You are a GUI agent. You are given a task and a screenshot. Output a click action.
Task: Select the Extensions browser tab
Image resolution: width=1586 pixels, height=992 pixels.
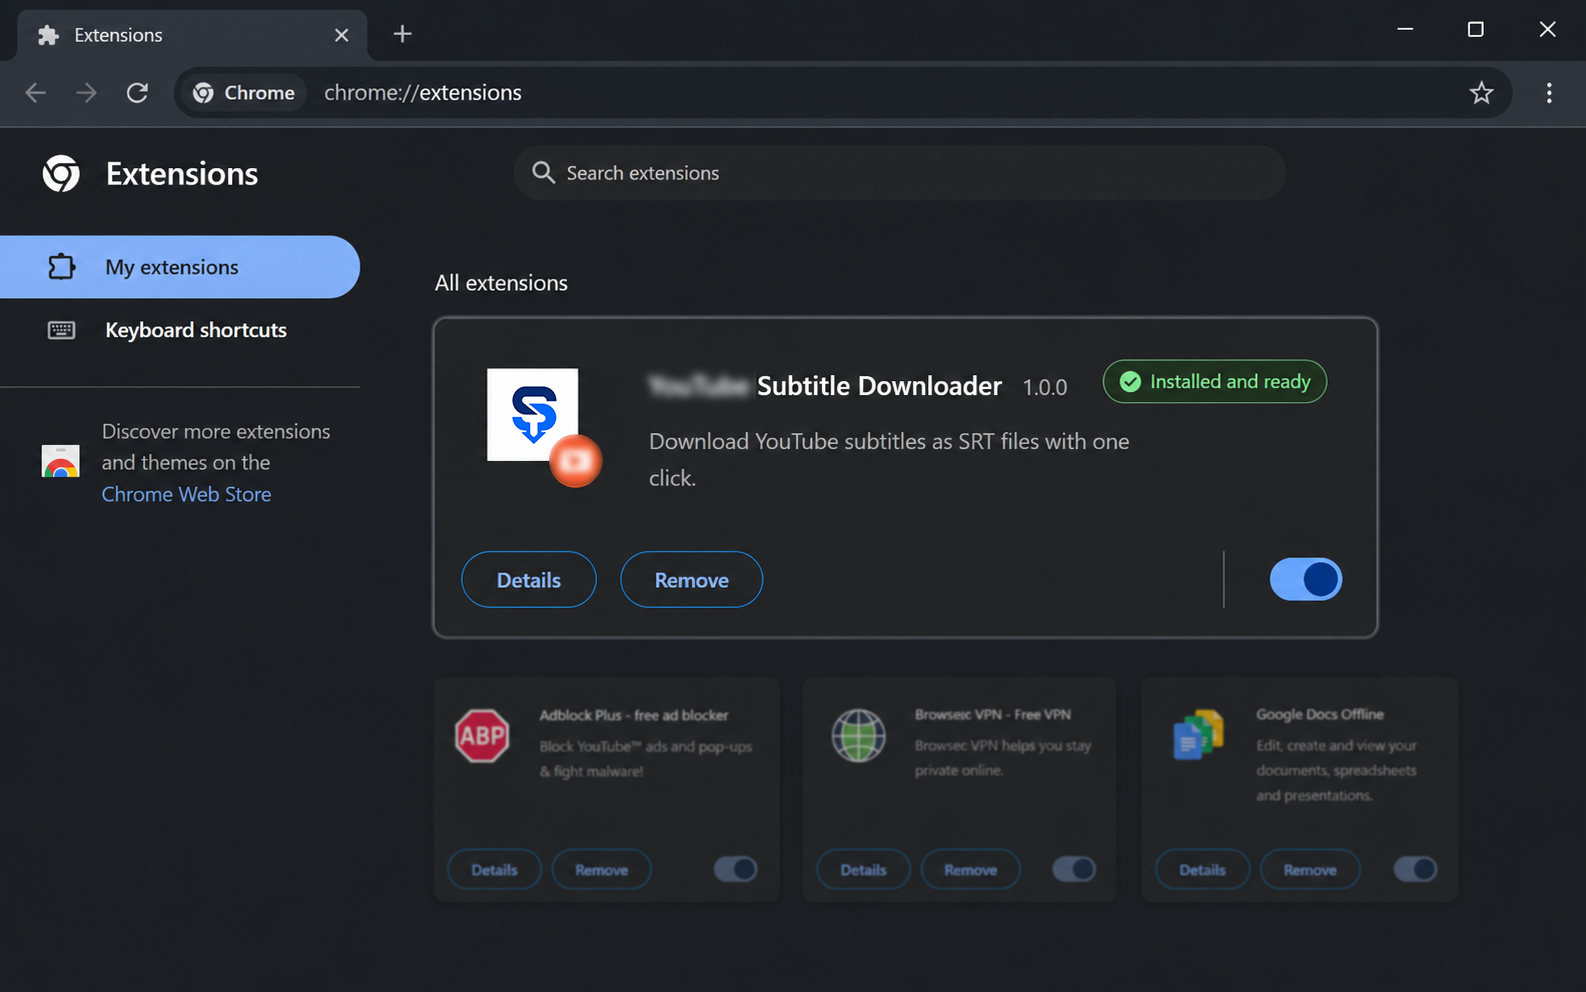pyautogui.click(x=192, y=35)
